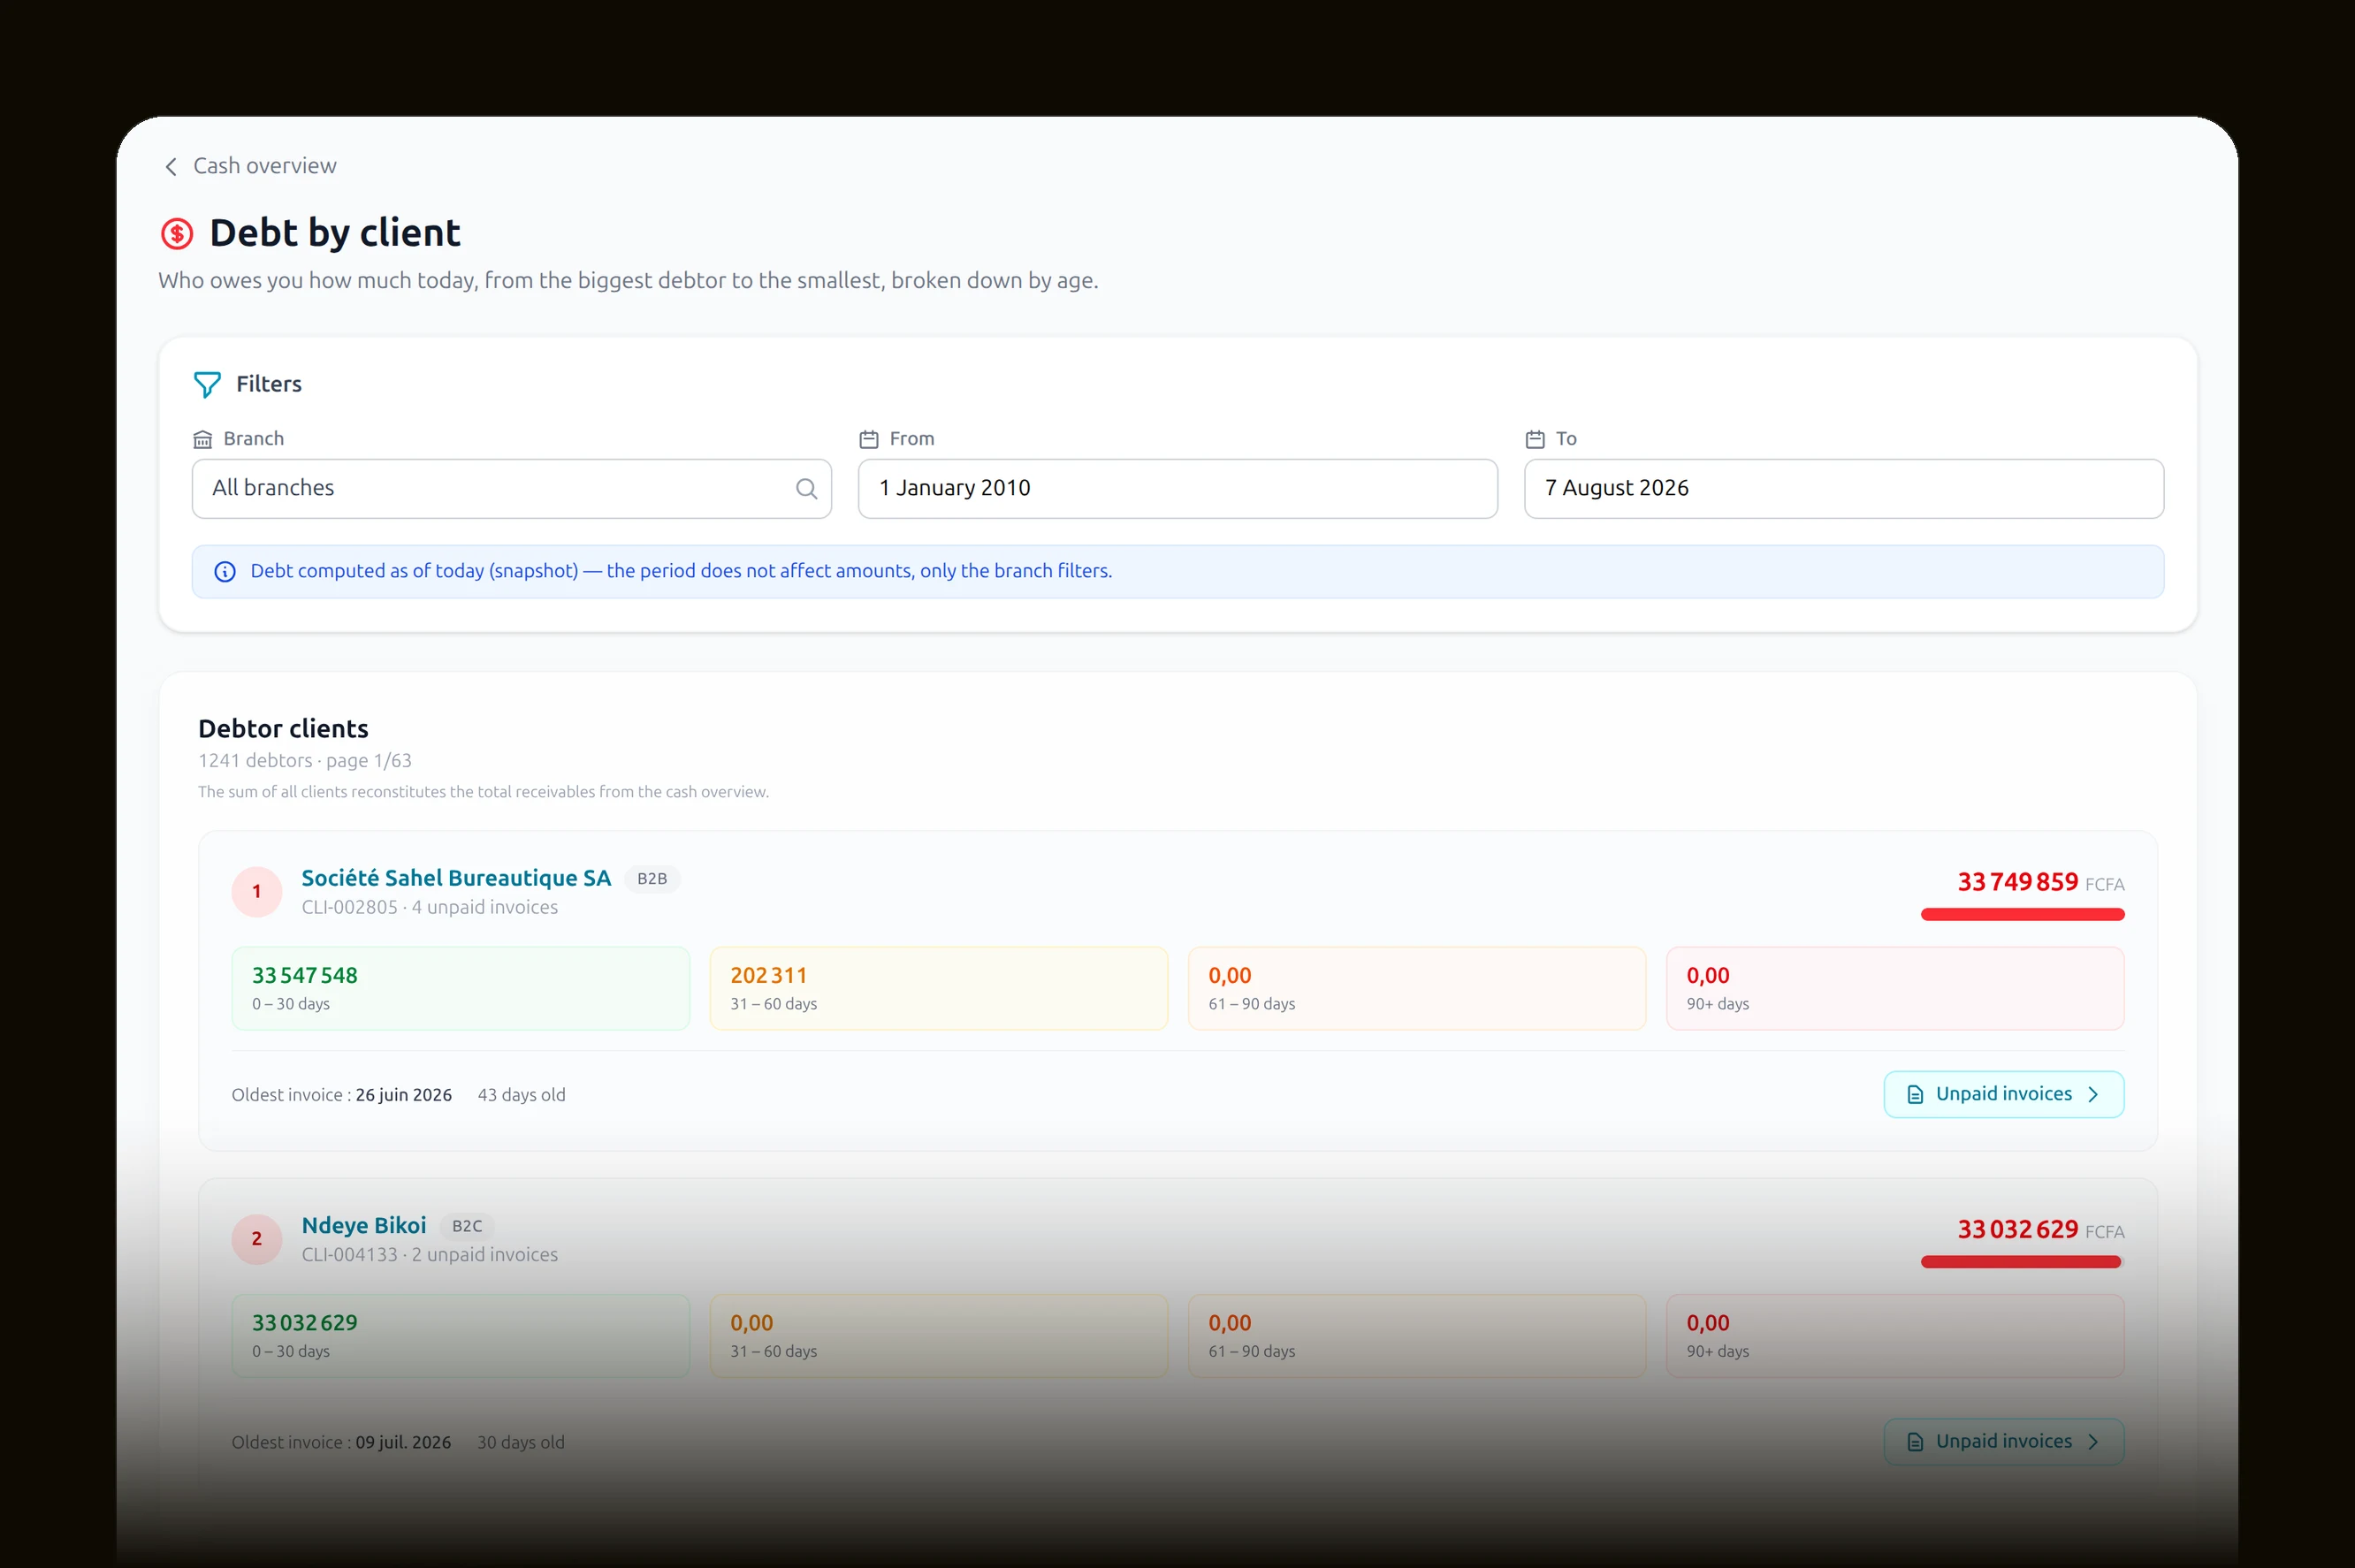Open the From date field
Viewport: 2355px width, 1568px height.
1178,489
